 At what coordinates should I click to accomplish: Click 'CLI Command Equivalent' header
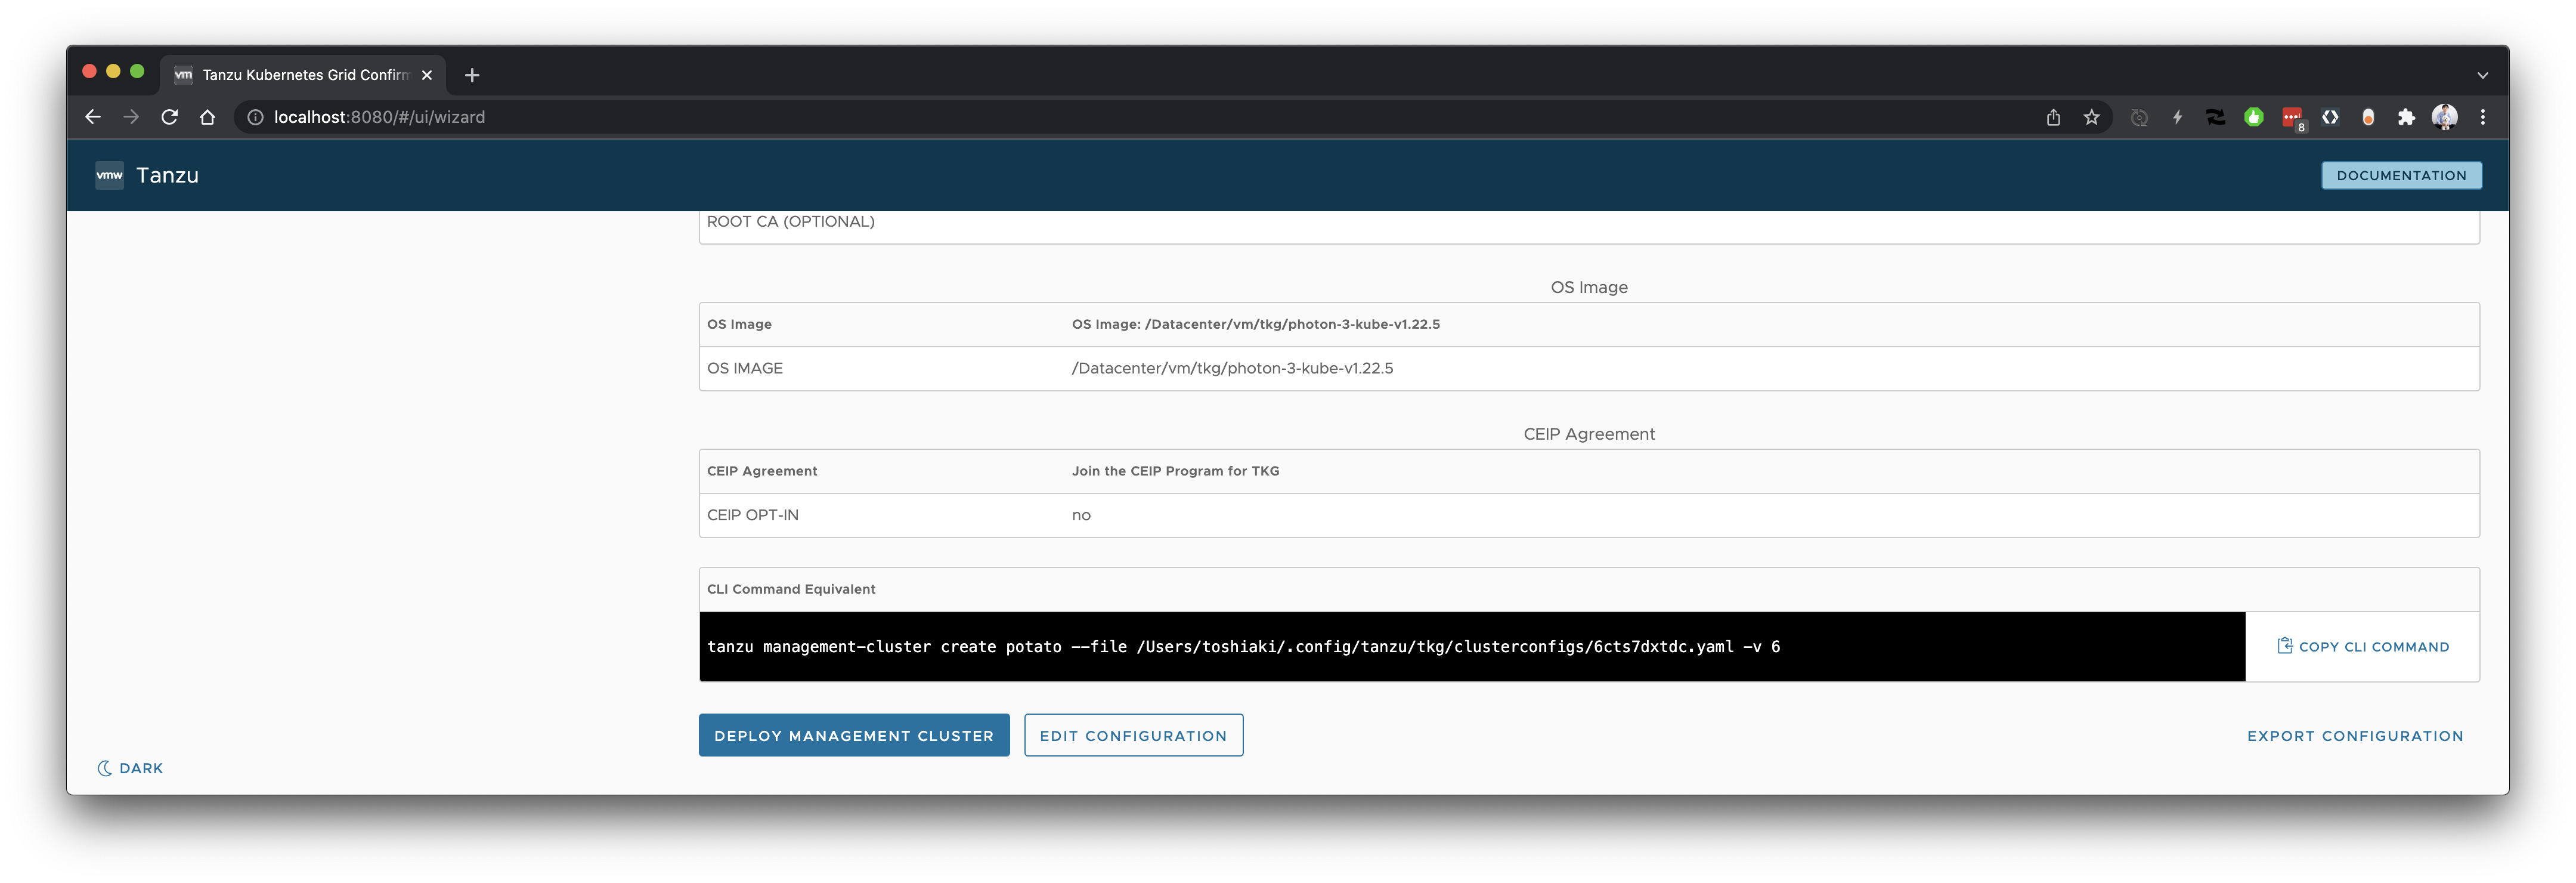point(791,589)
